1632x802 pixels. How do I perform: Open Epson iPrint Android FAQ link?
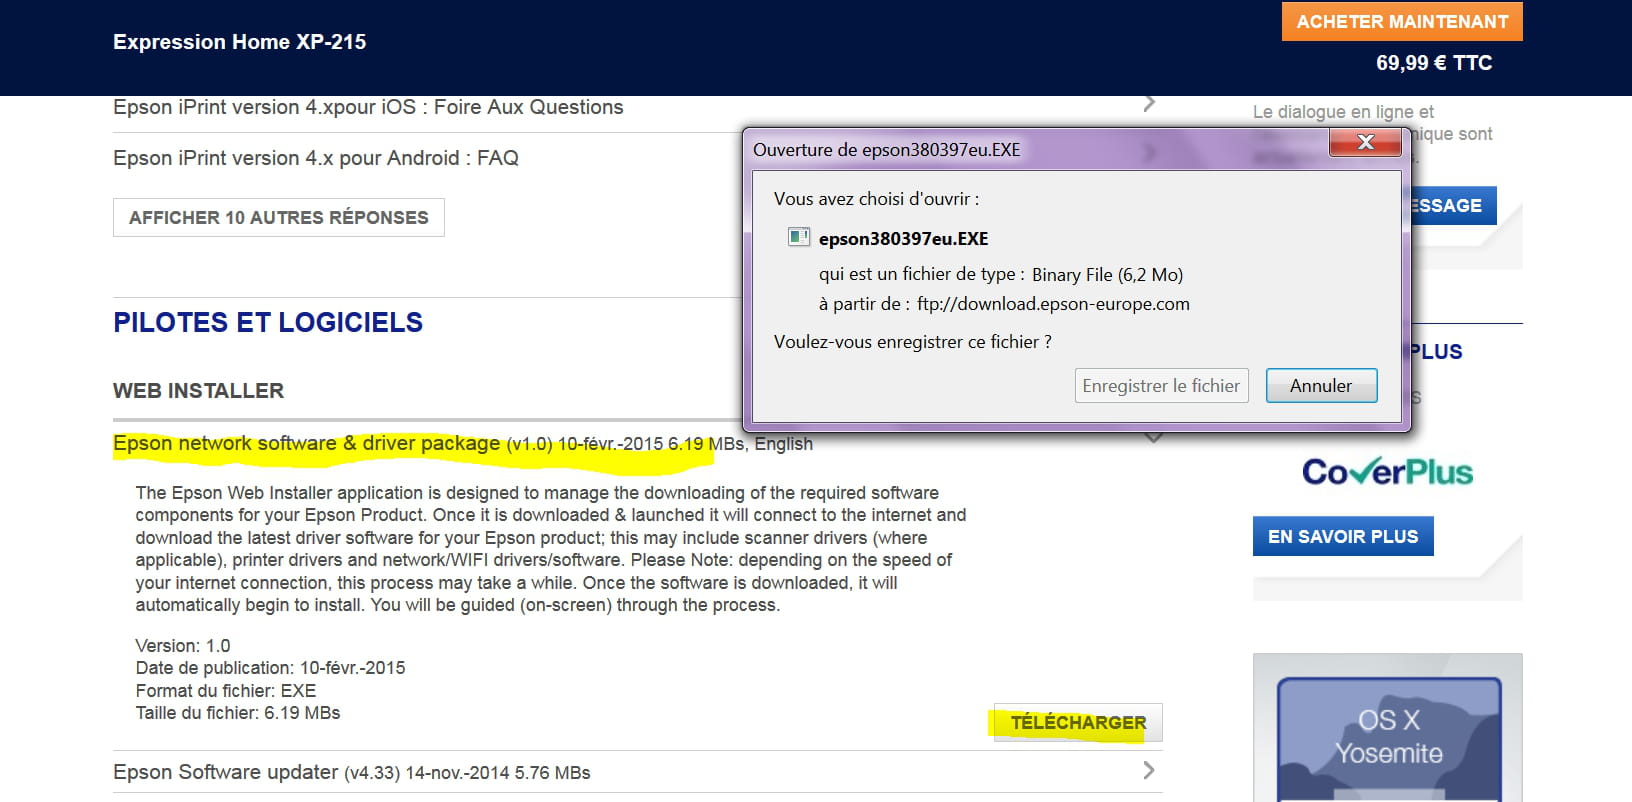click(316, 158)
